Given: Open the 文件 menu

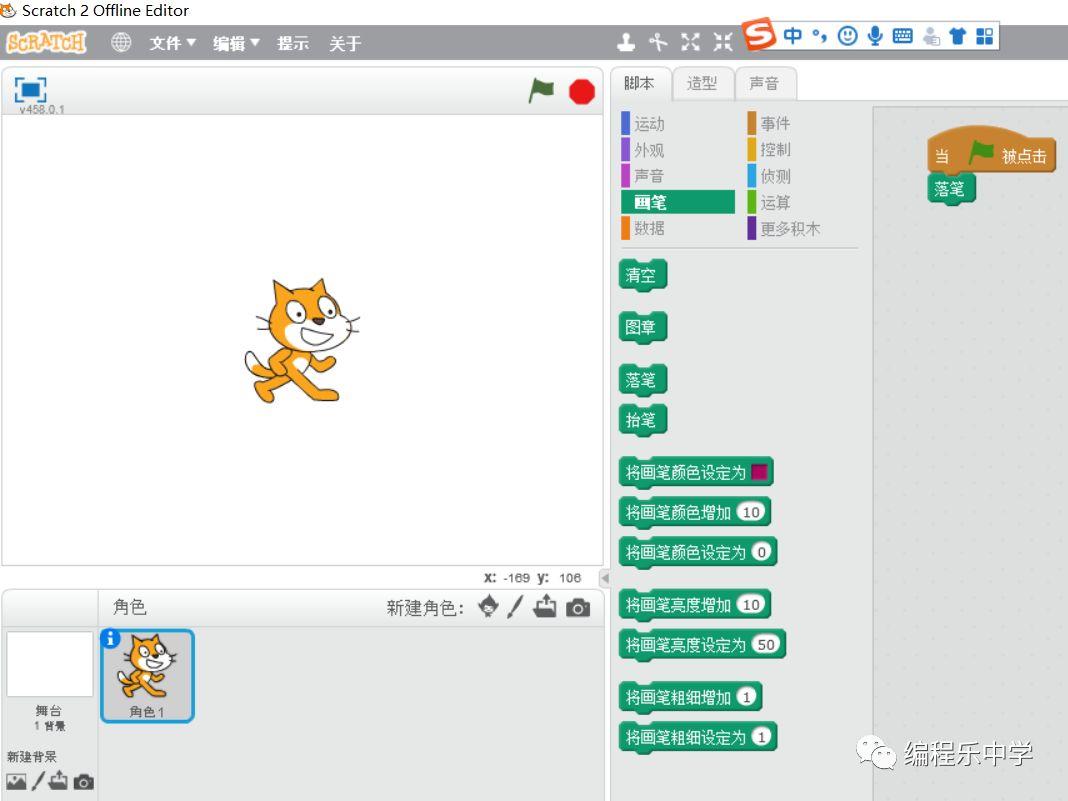Looking at the screenshot, I should coord(172,43).
